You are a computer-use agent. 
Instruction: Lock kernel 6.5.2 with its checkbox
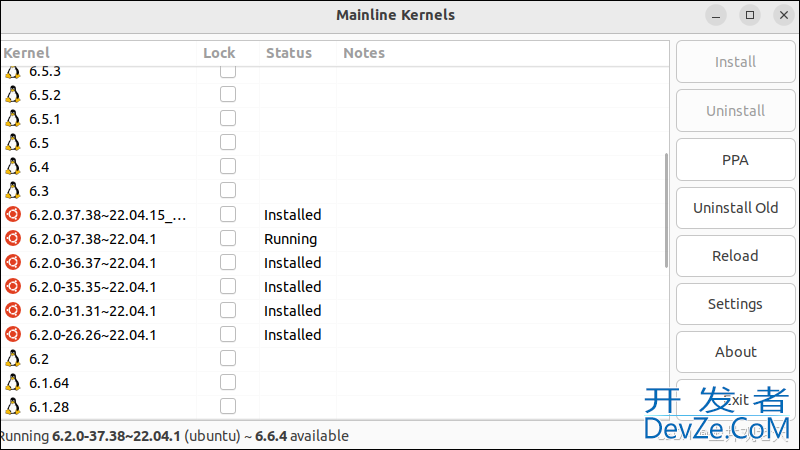tap(228, 94)
